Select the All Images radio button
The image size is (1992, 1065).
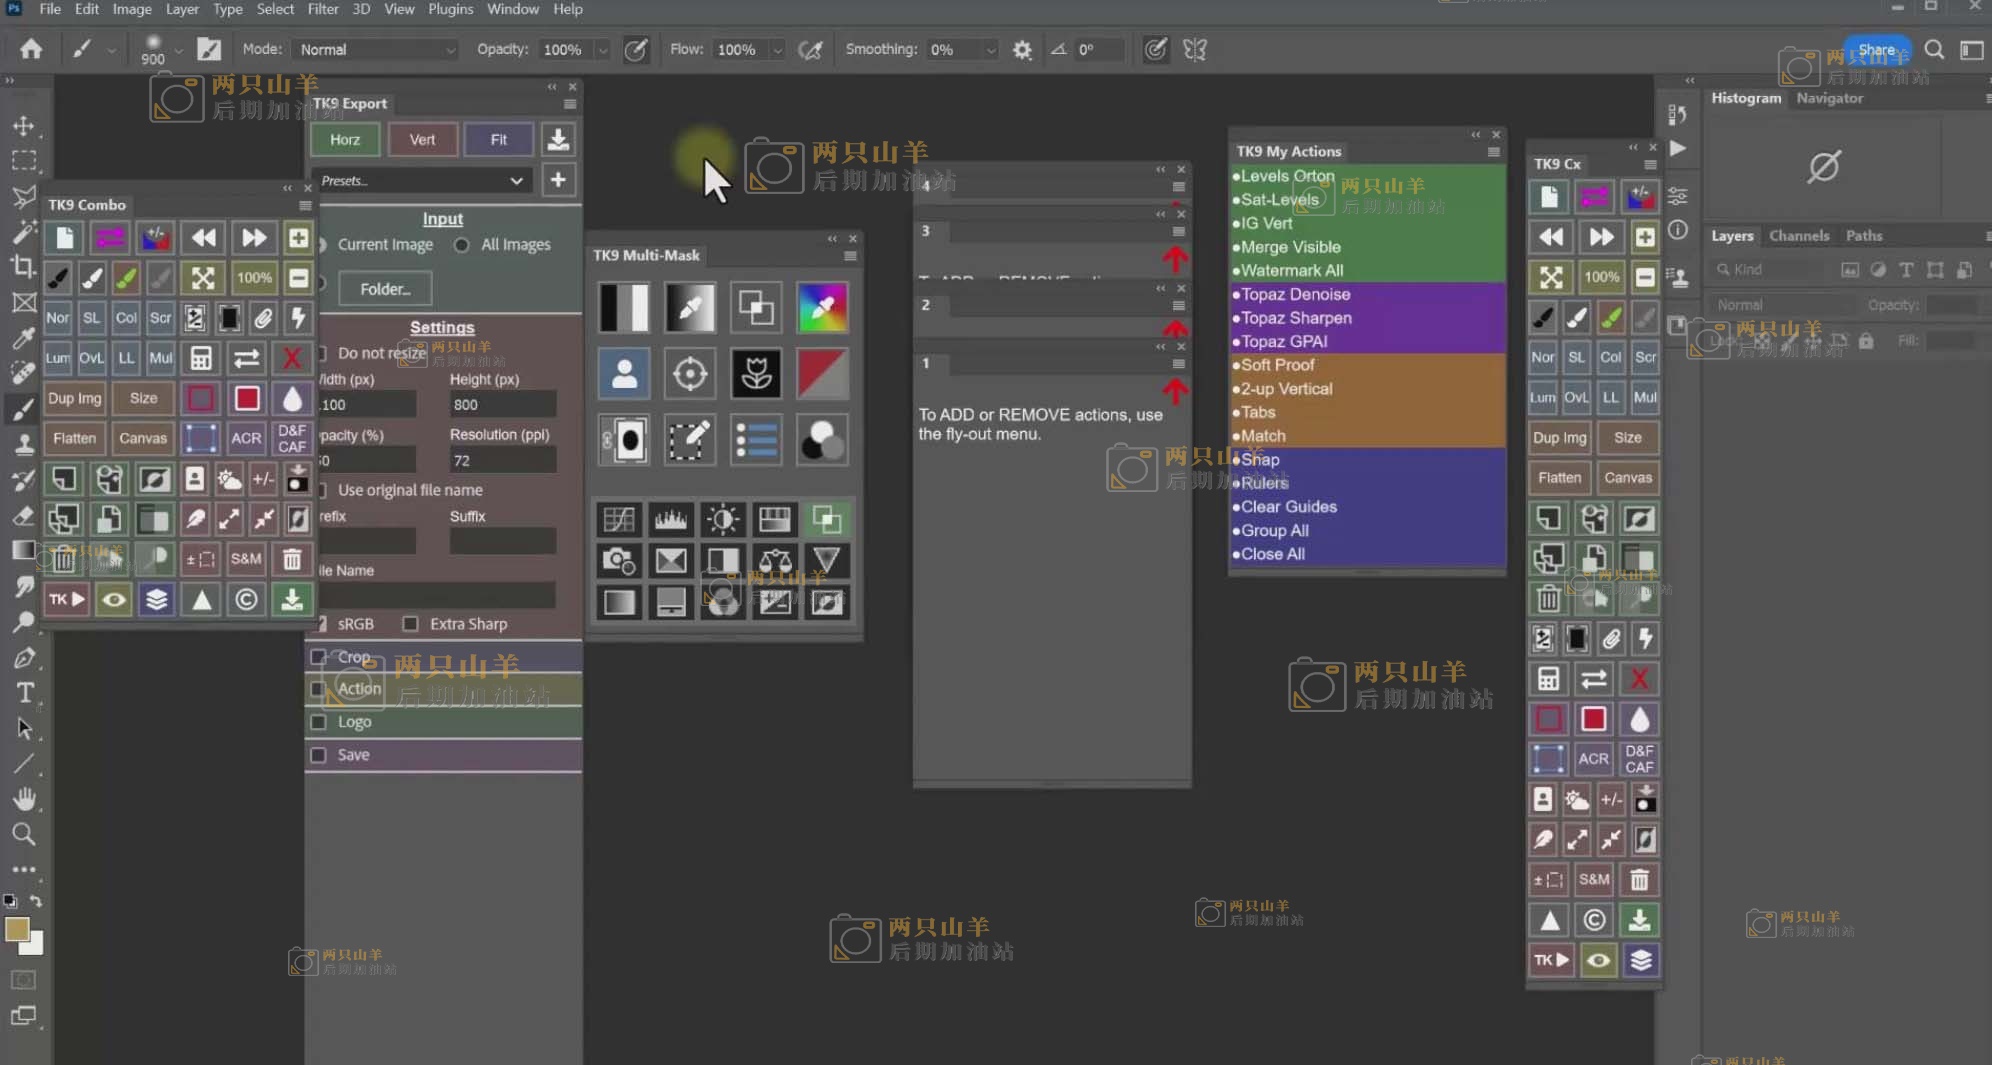point(462,245)
